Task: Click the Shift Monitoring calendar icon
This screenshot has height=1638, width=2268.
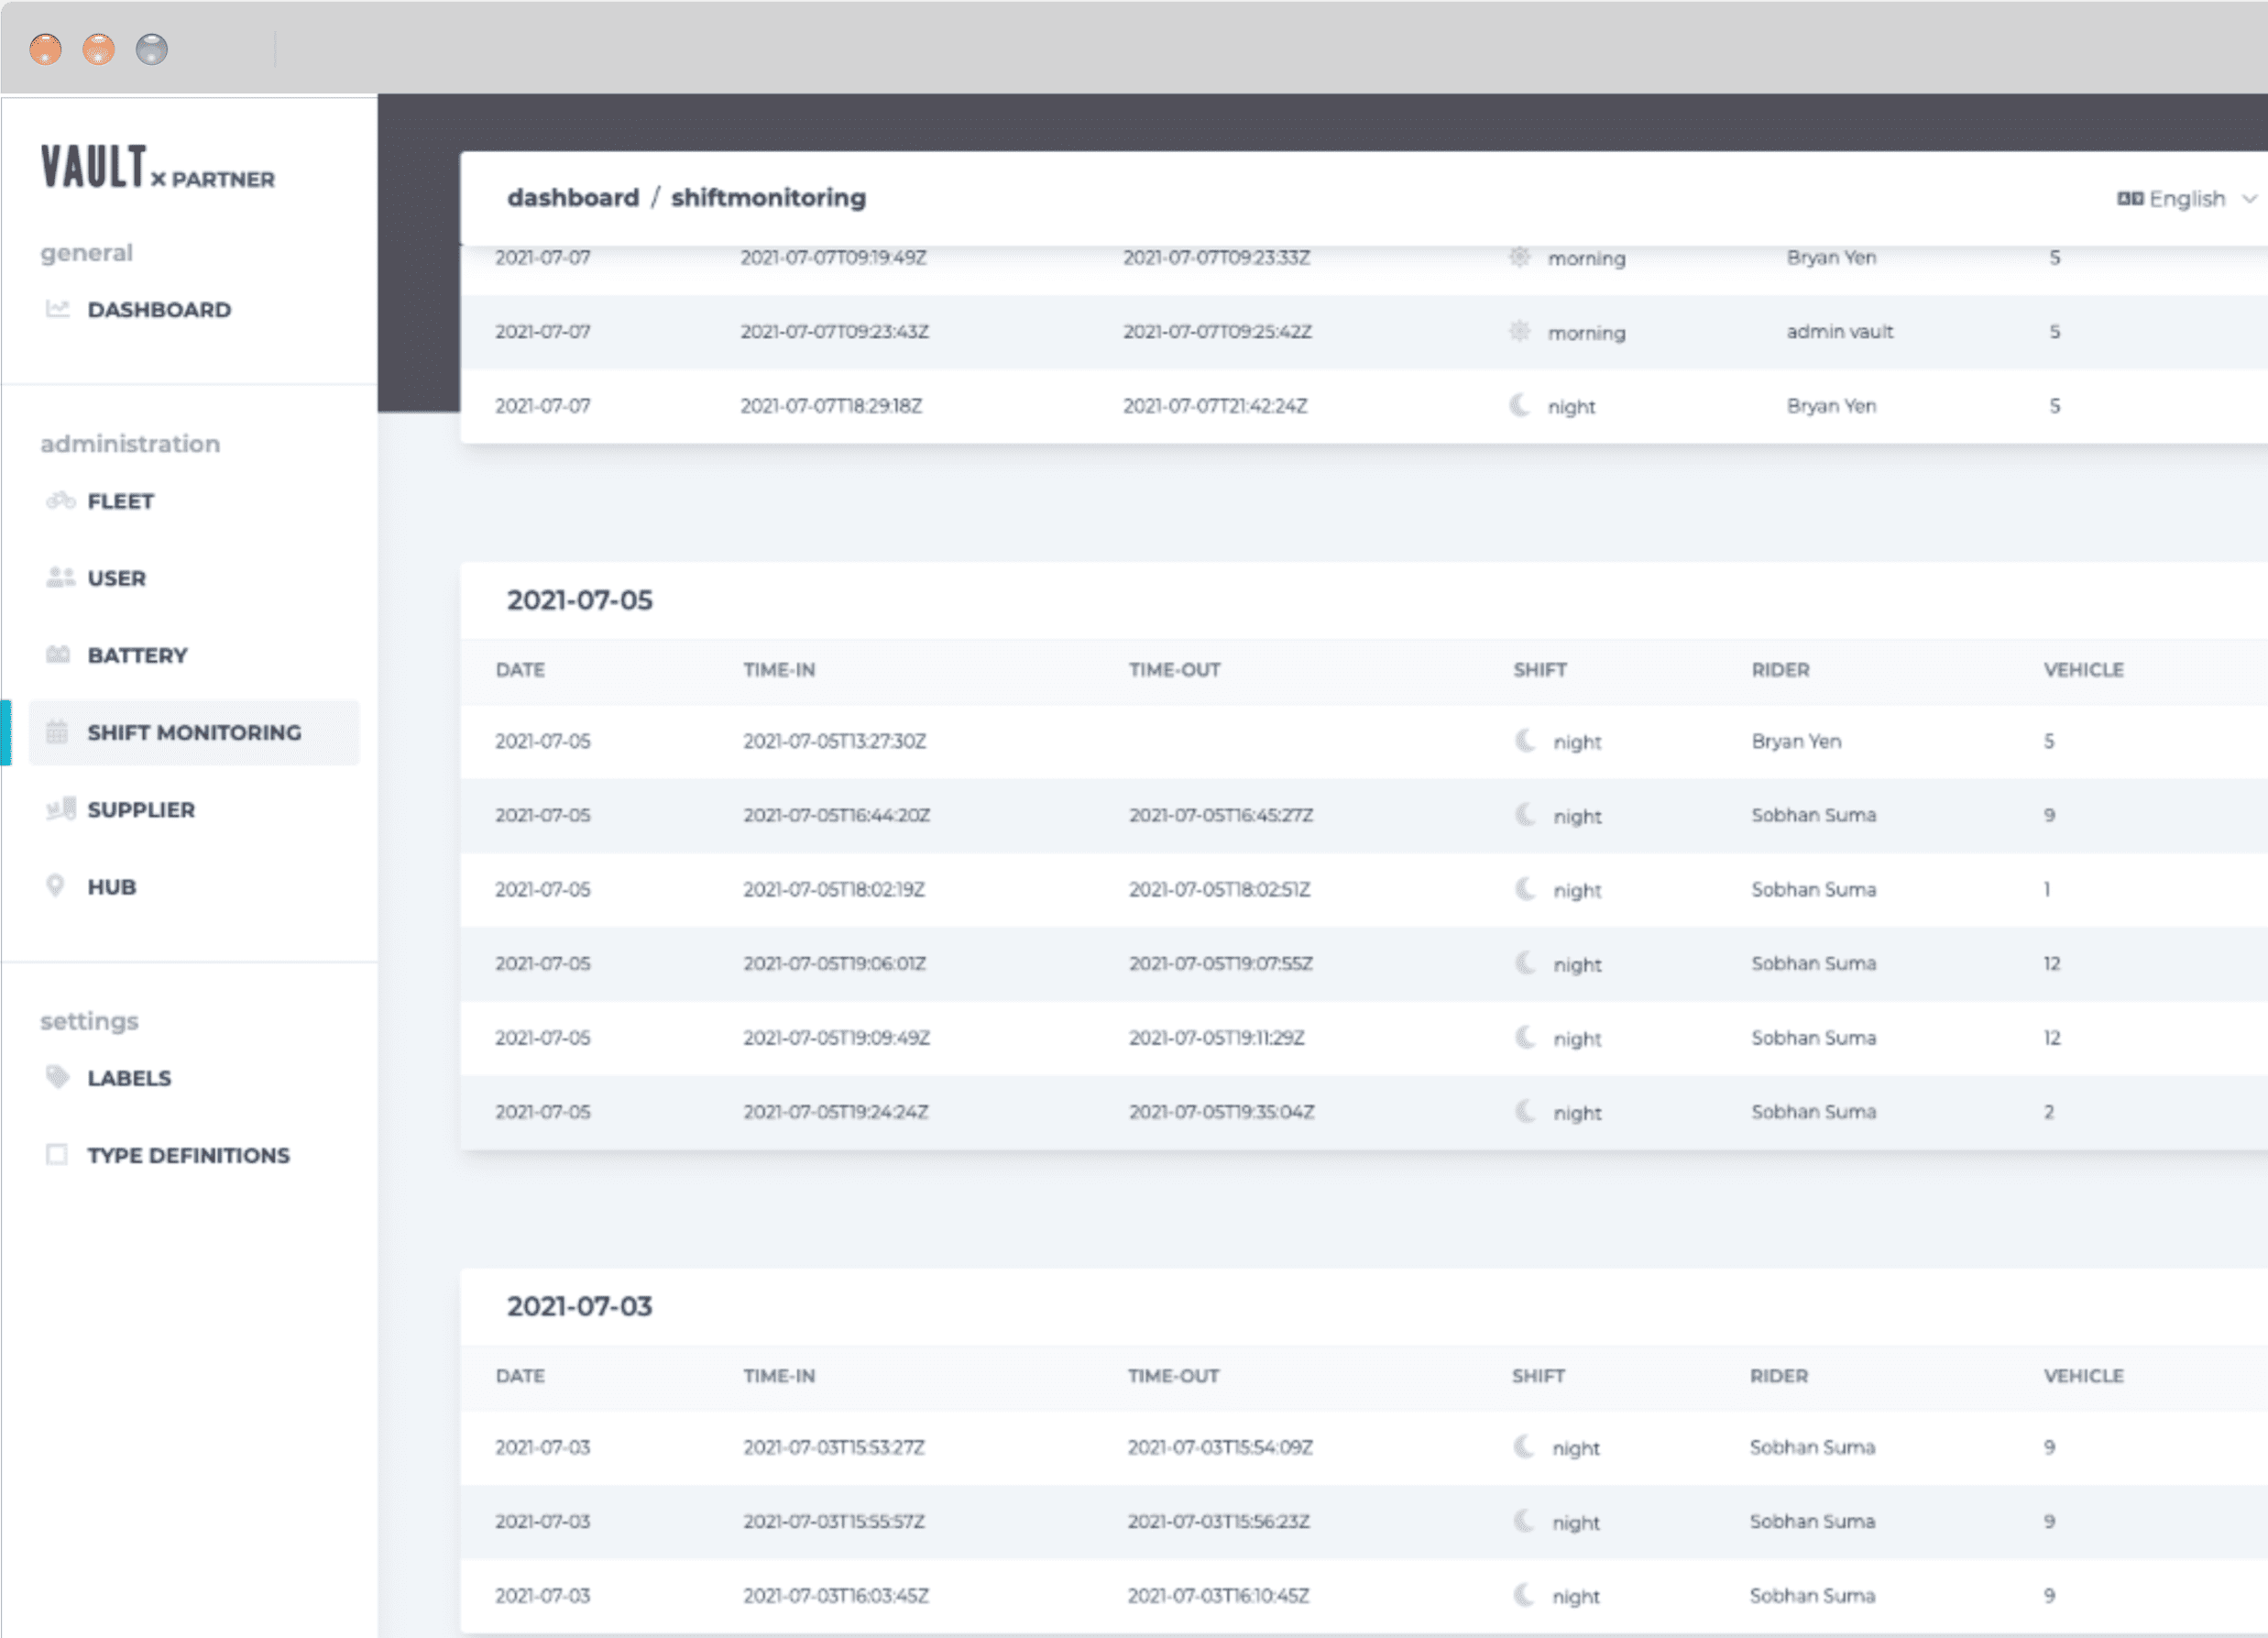Action: click(57, 732)
